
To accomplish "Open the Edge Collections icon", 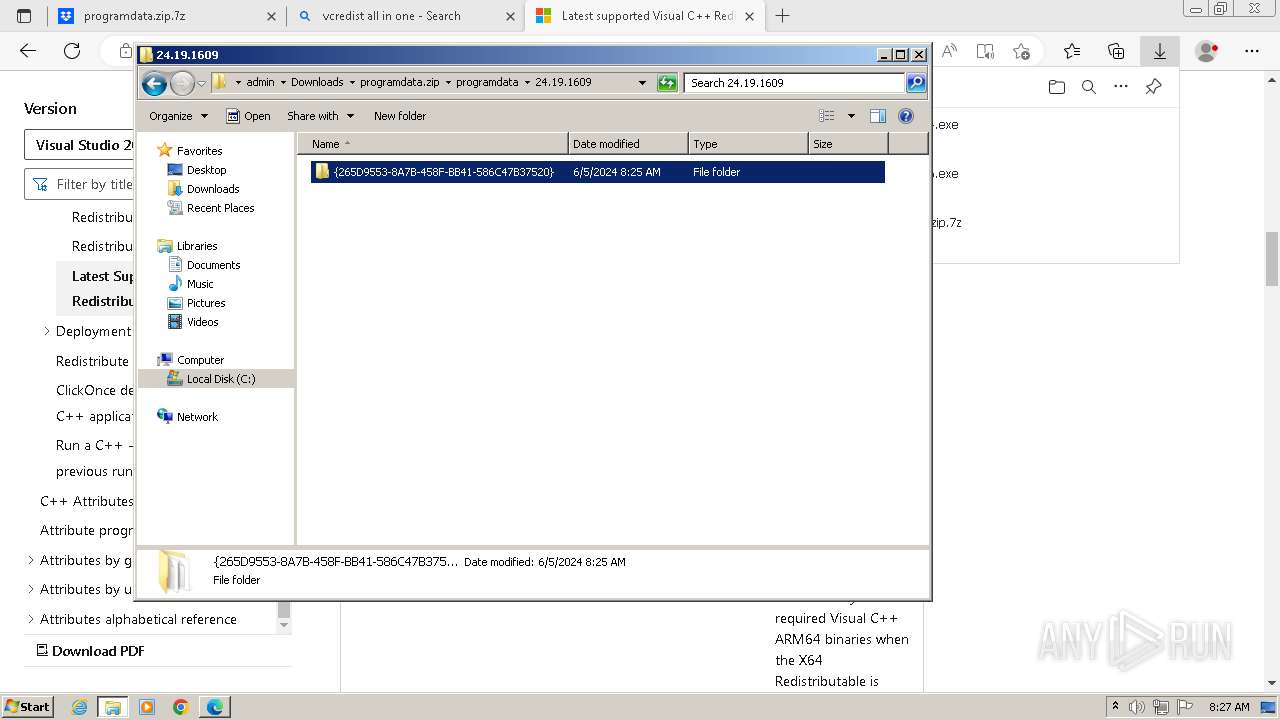I will coord(1116,51).
